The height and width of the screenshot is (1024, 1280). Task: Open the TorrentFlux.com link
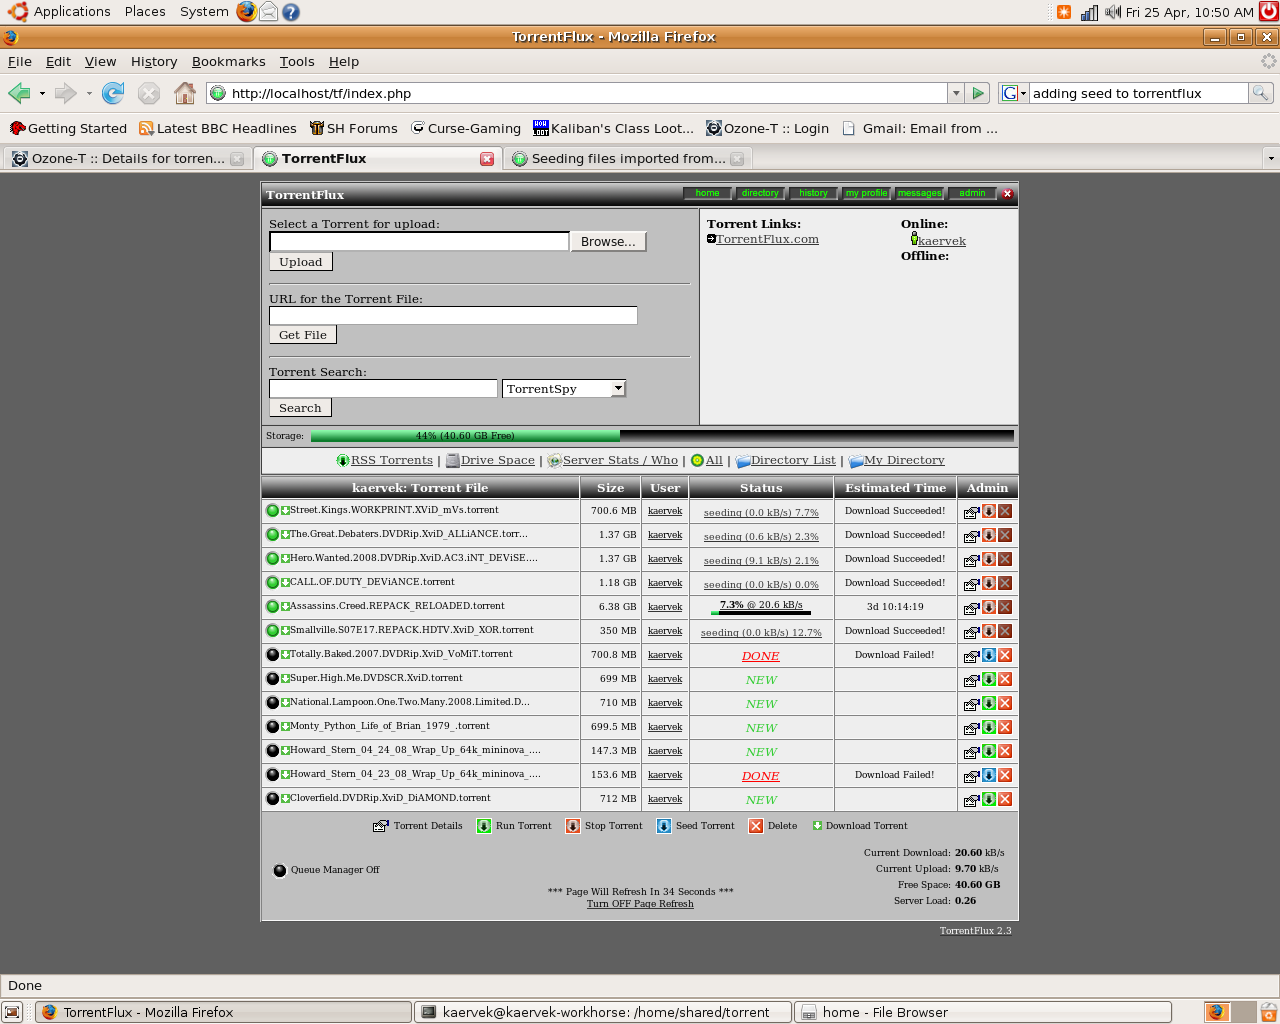coord(767,239)
